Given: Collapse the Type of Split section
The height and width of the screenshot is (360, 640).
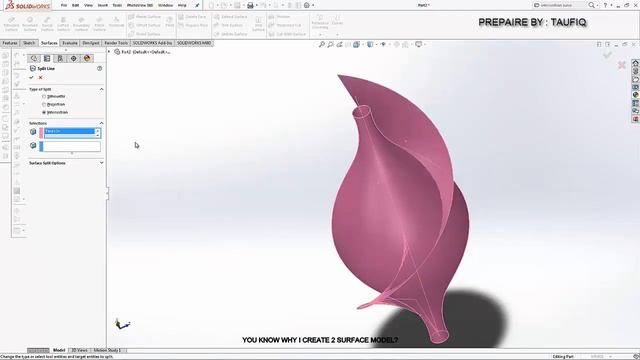Looking at the screenshot, I should (102, 89).
